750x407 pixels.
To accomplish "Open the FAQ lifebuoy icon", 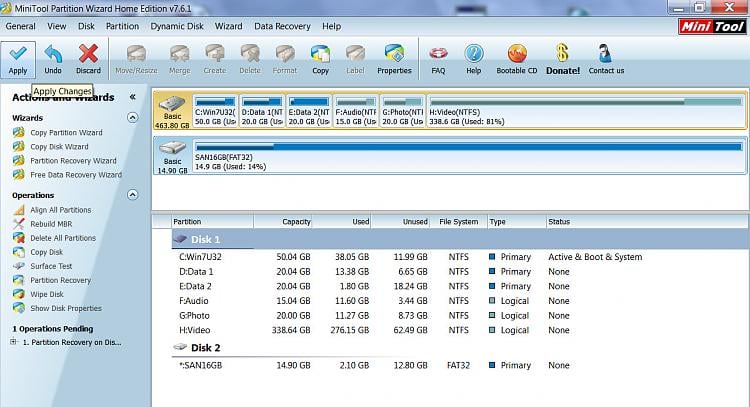I will pos(438,54).
